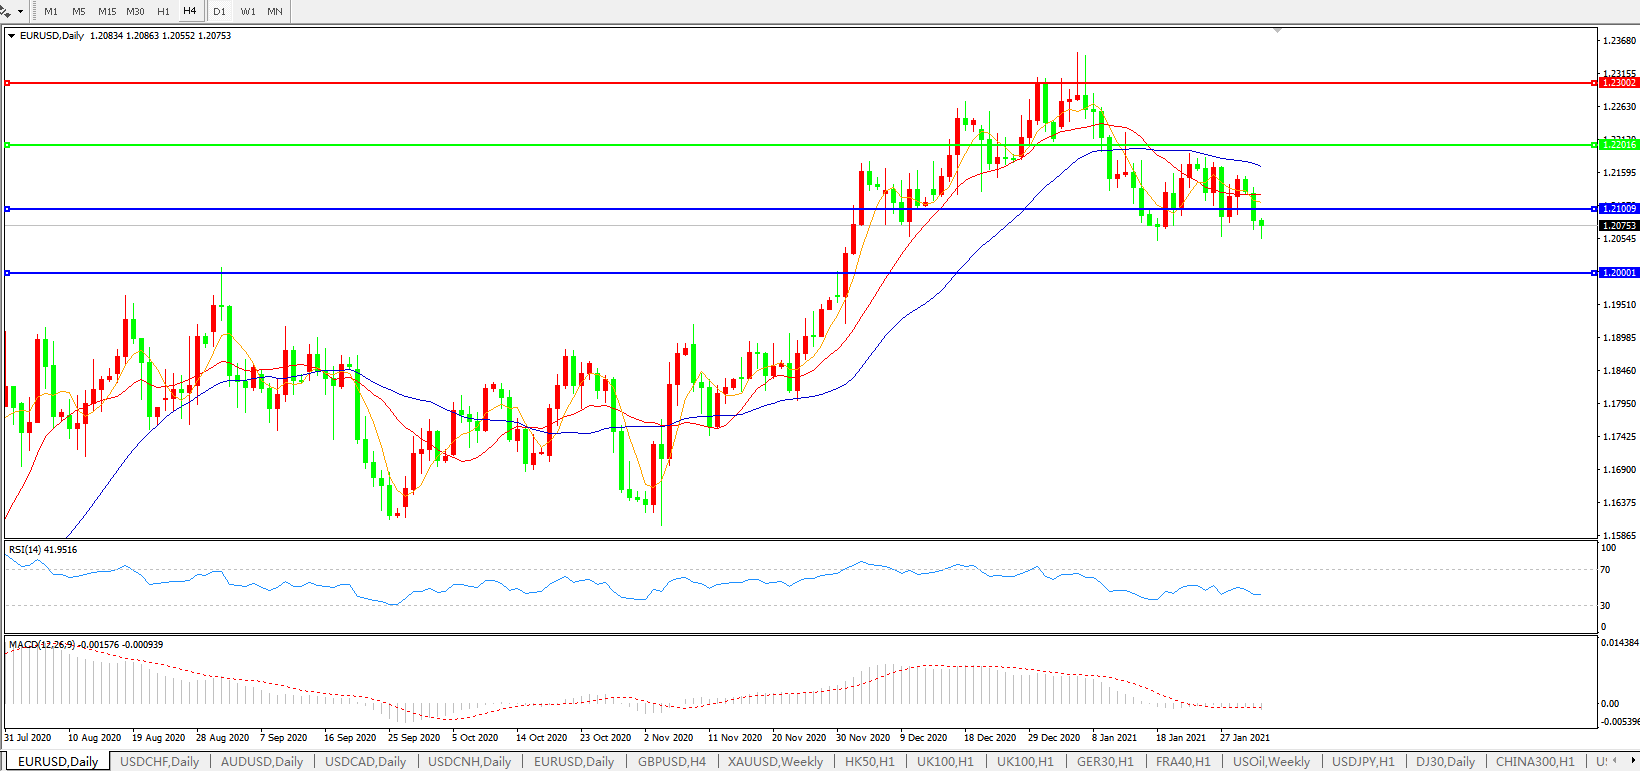Set the timeframe to W1 weekly

click(x=247, y=11)
